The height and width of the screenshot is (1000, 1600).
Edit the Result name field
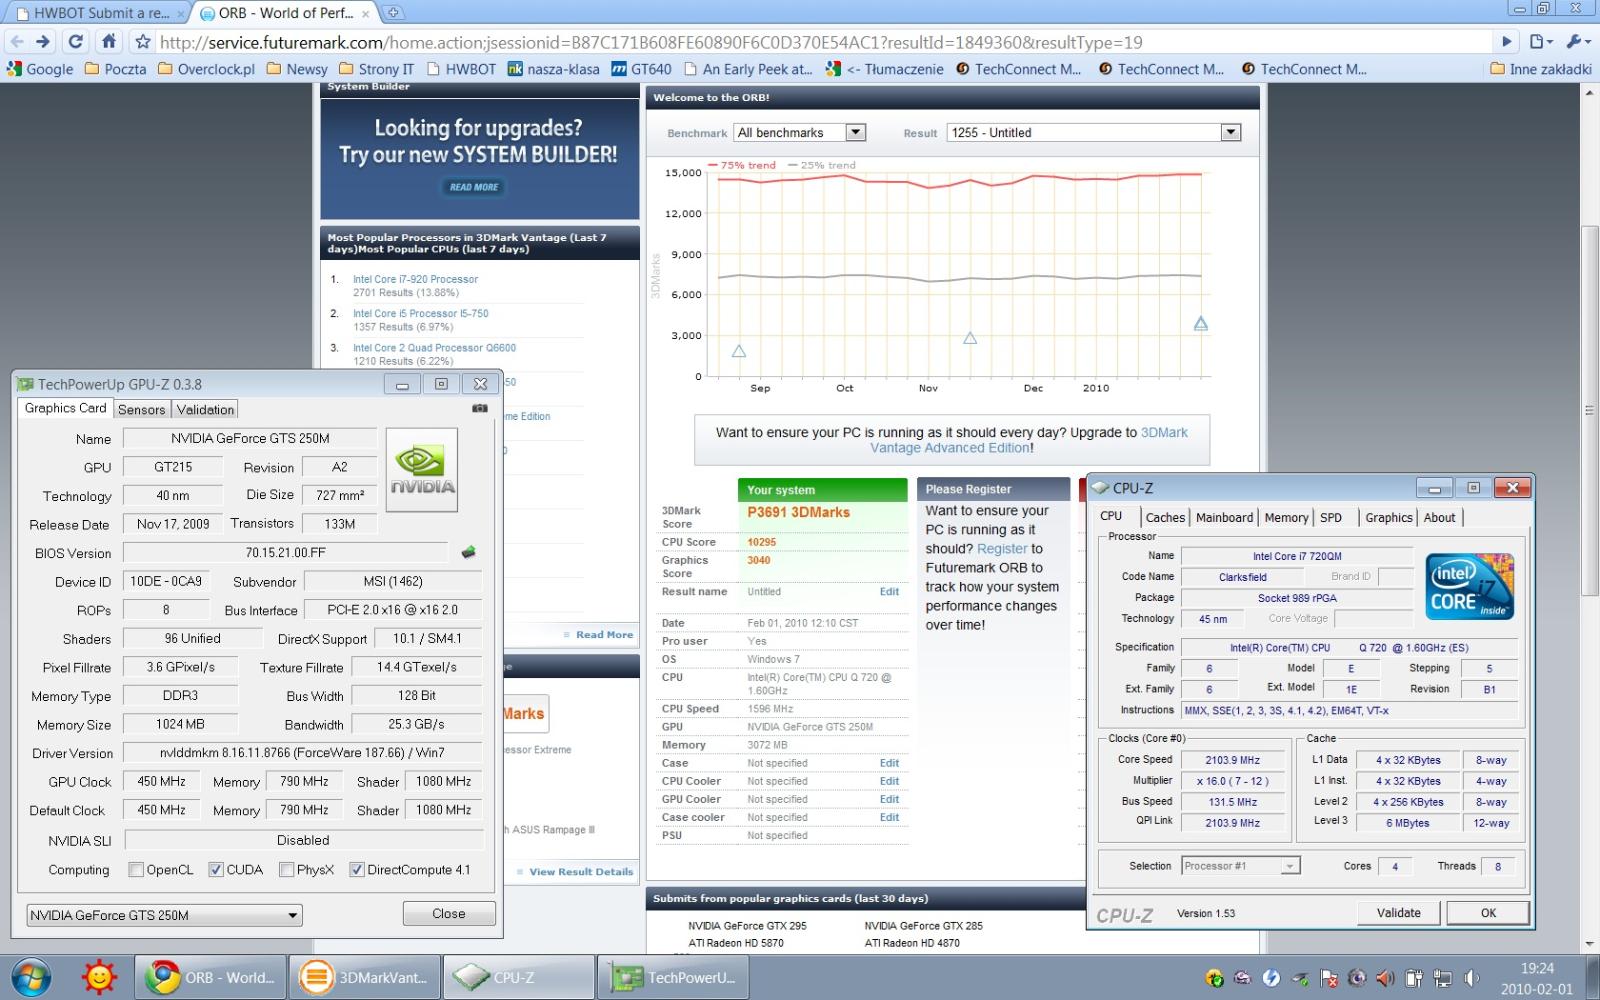point(889,592)
